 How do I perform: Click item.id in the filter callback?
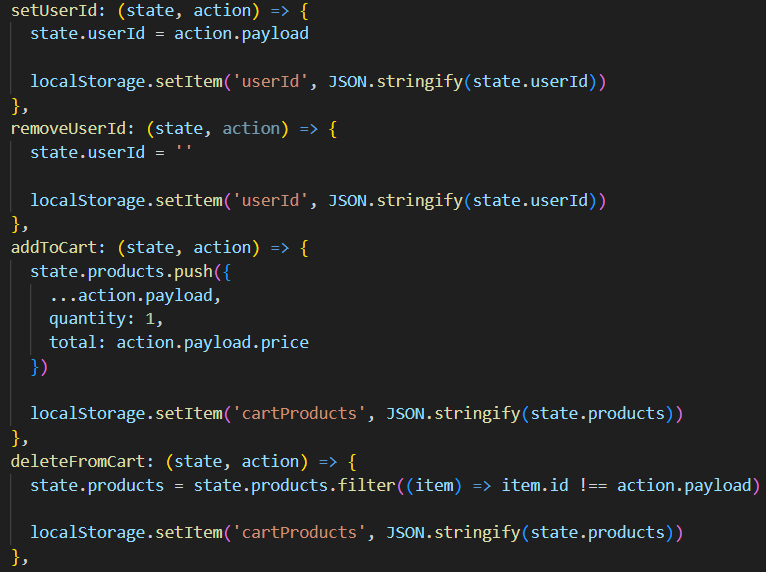(x=535, y=485)
